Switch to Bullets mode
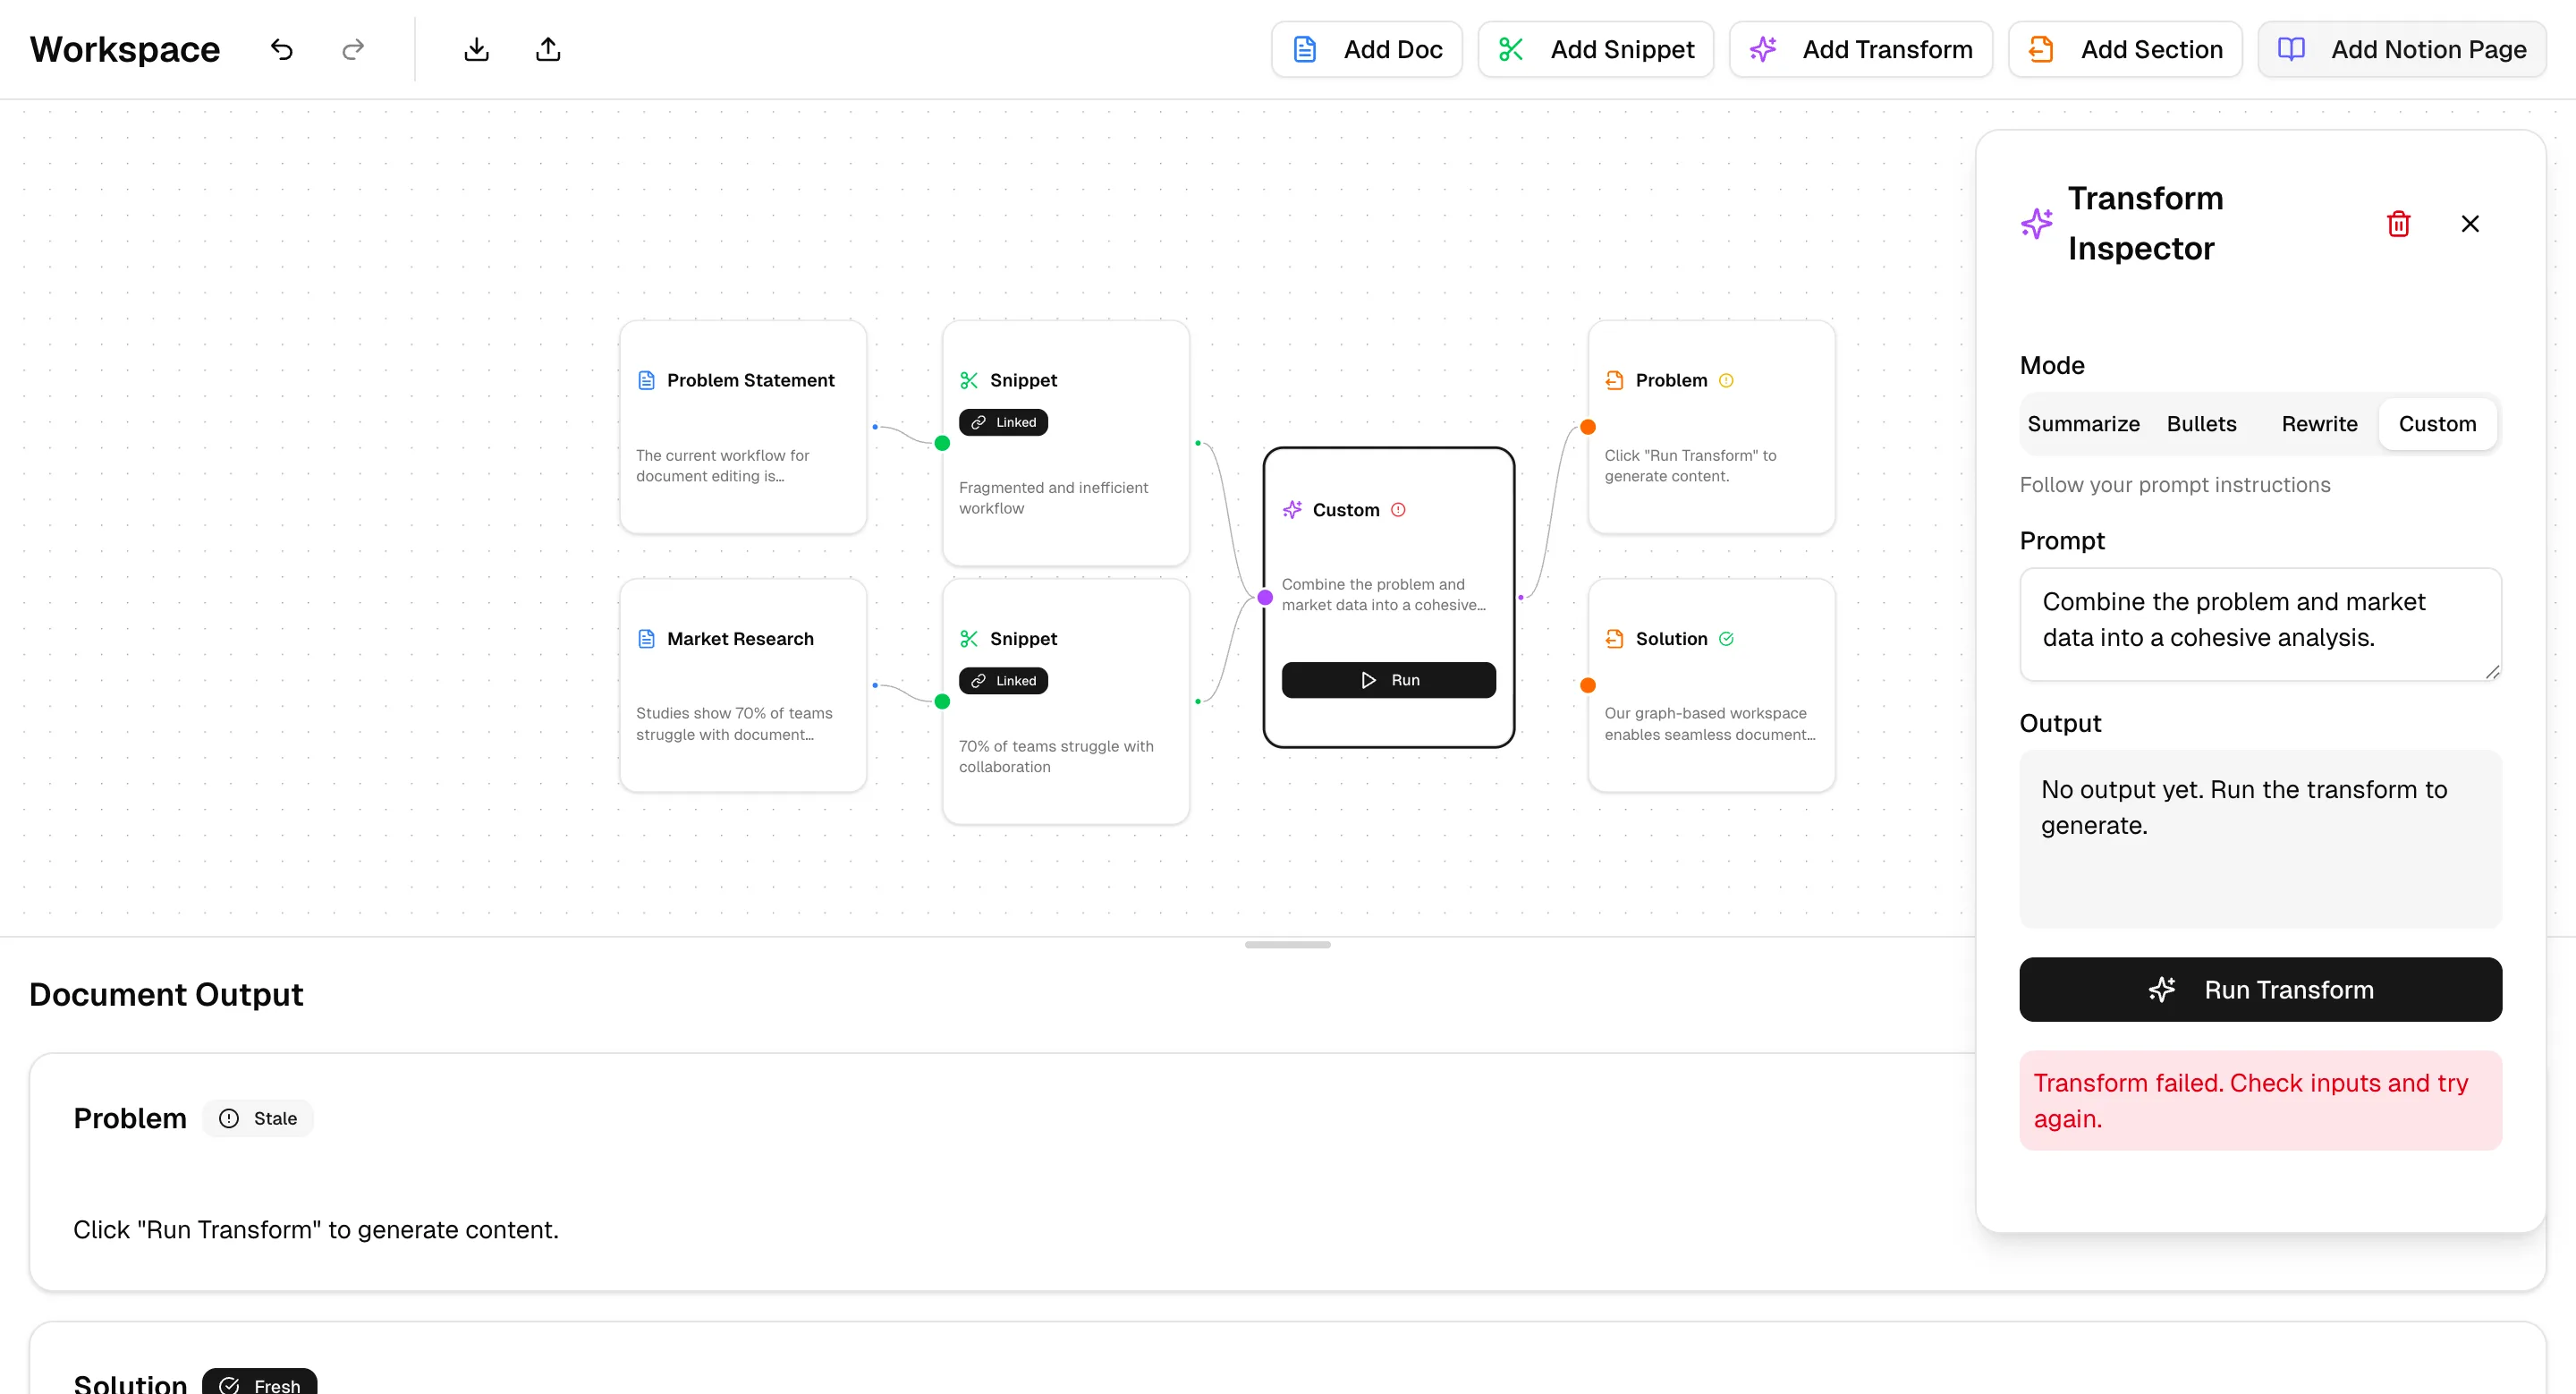 pos(2201,424)
